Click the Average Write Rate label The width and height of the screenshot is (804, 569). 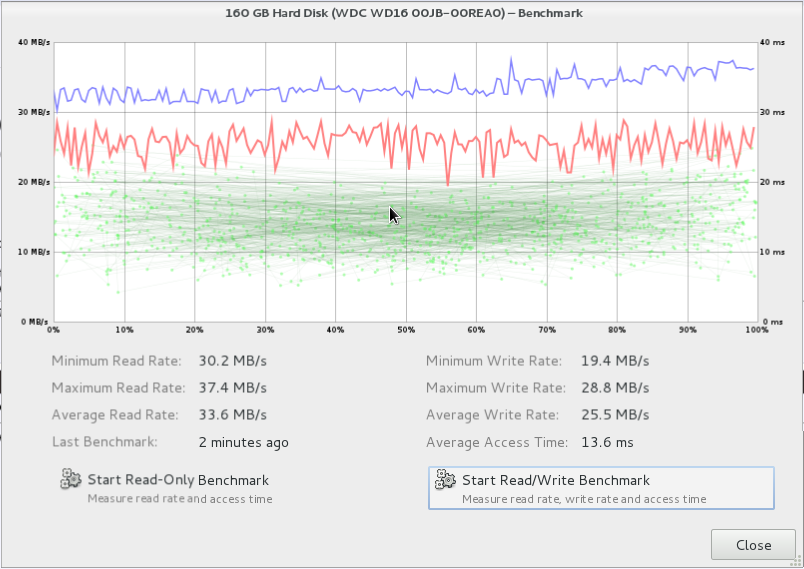(x=492, y=415)
